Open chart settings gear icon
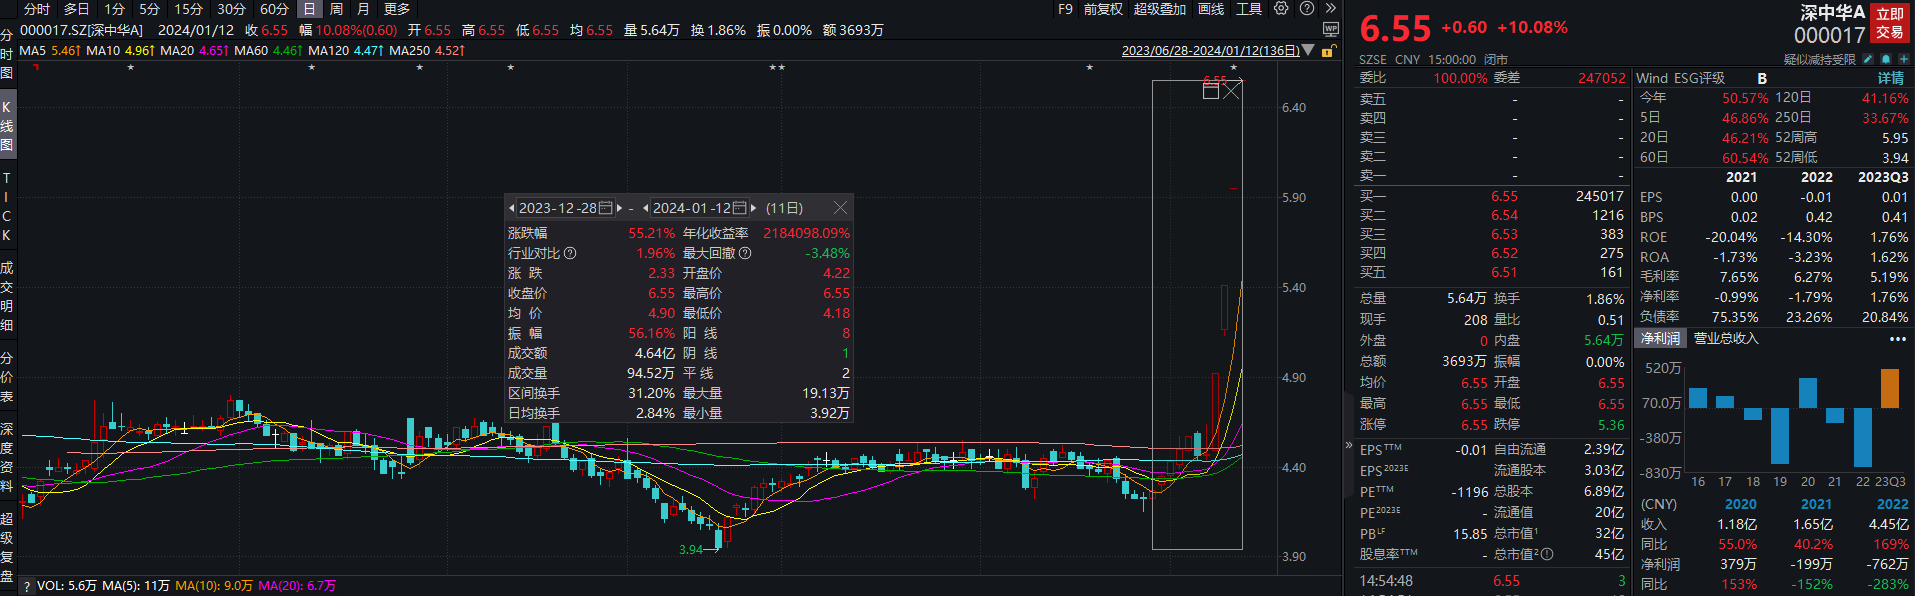 (1281, 8)
